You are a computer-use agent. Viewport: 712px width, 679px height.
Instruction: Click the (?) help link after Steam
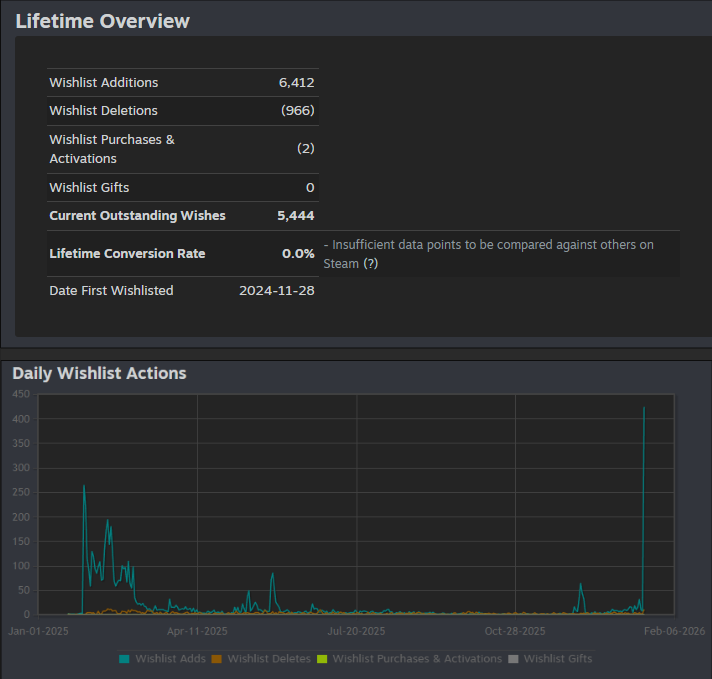tap(371, 264)
